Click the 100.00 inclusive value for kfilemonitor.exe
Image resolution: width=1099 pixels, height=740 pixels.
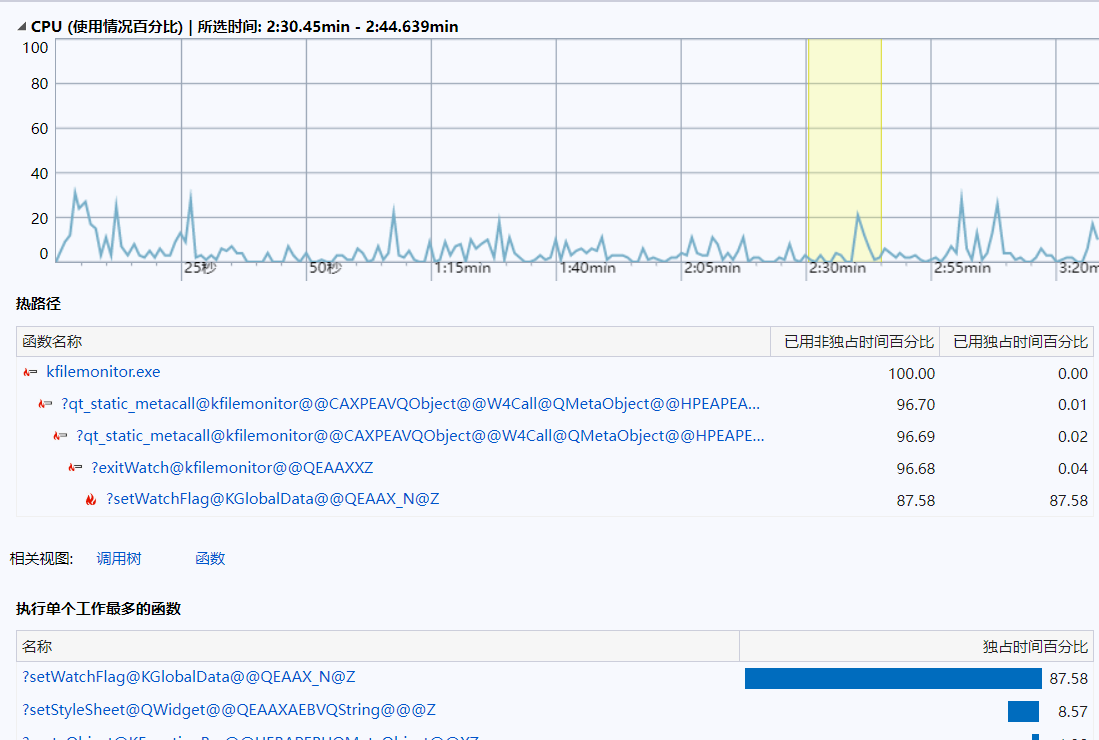coord(911,374)
